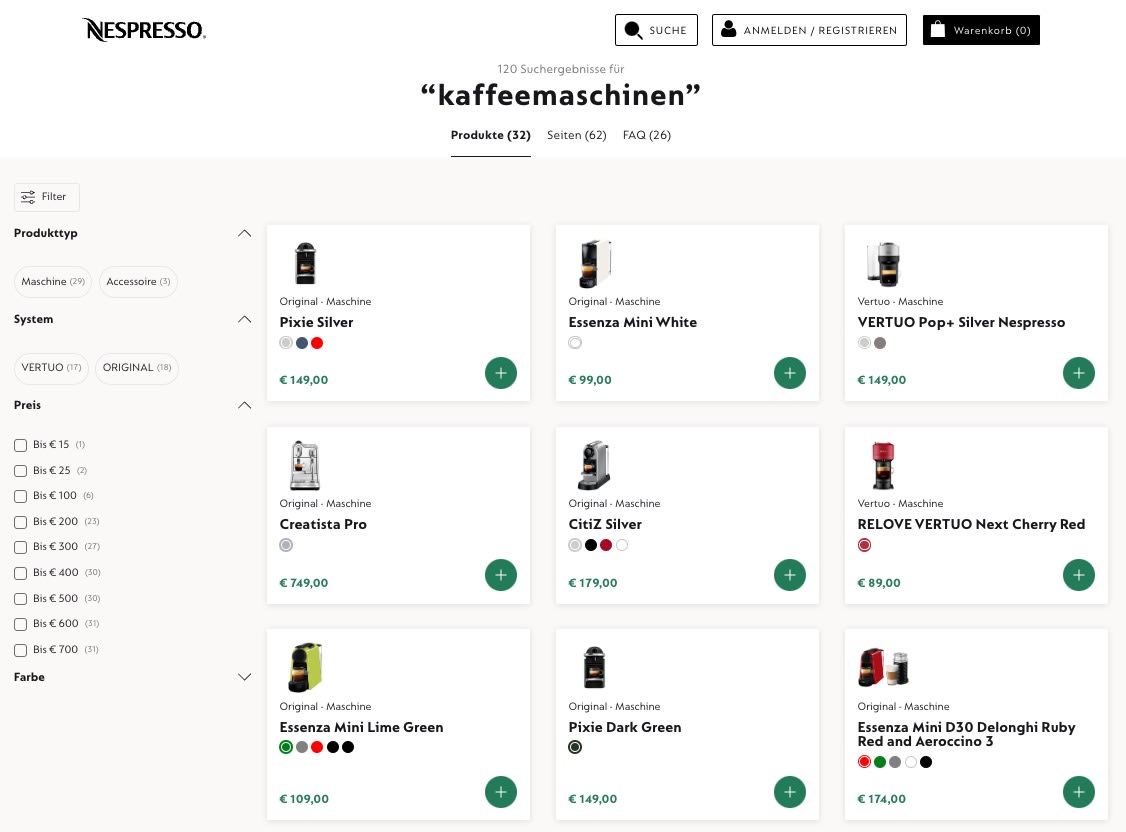Expand the Farbe filter section
Image resolution: width=1126 pixels, height=832 pixels.
[245, 677]
